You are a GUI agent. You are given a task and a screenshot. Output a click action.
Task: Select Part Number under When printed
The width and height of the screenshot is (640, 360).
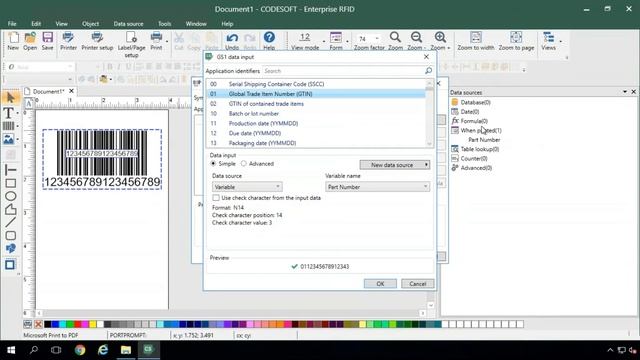click(x=484, y=140)
